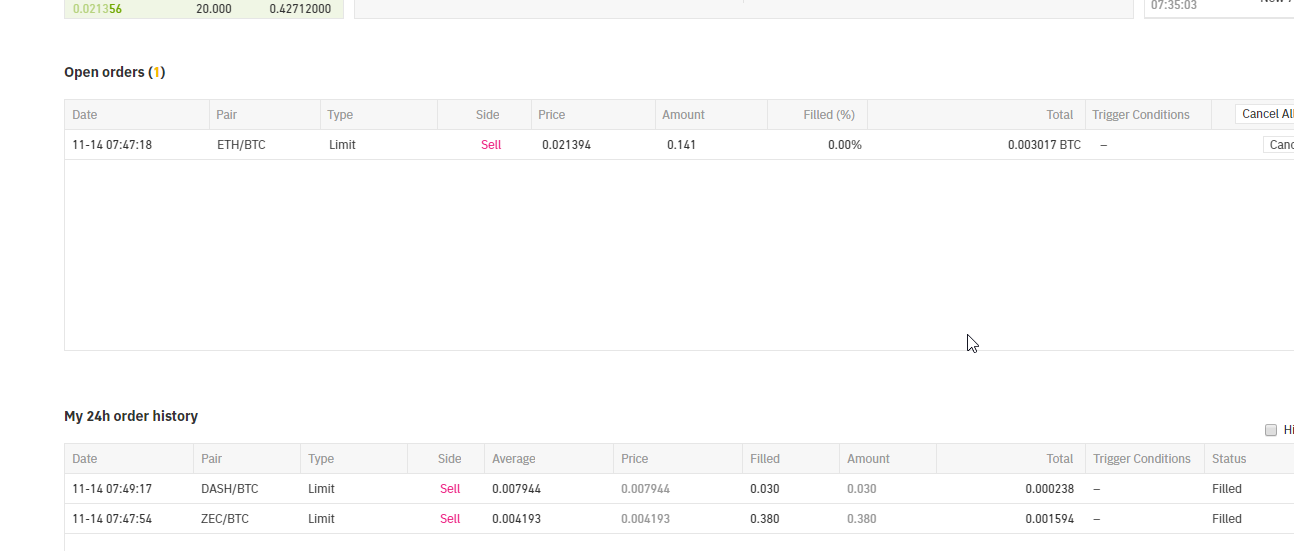Image resolution: width=1294 pixels, height=551 pixels.
Task: Click the My 24h order history heading
Action: [131, 416]
